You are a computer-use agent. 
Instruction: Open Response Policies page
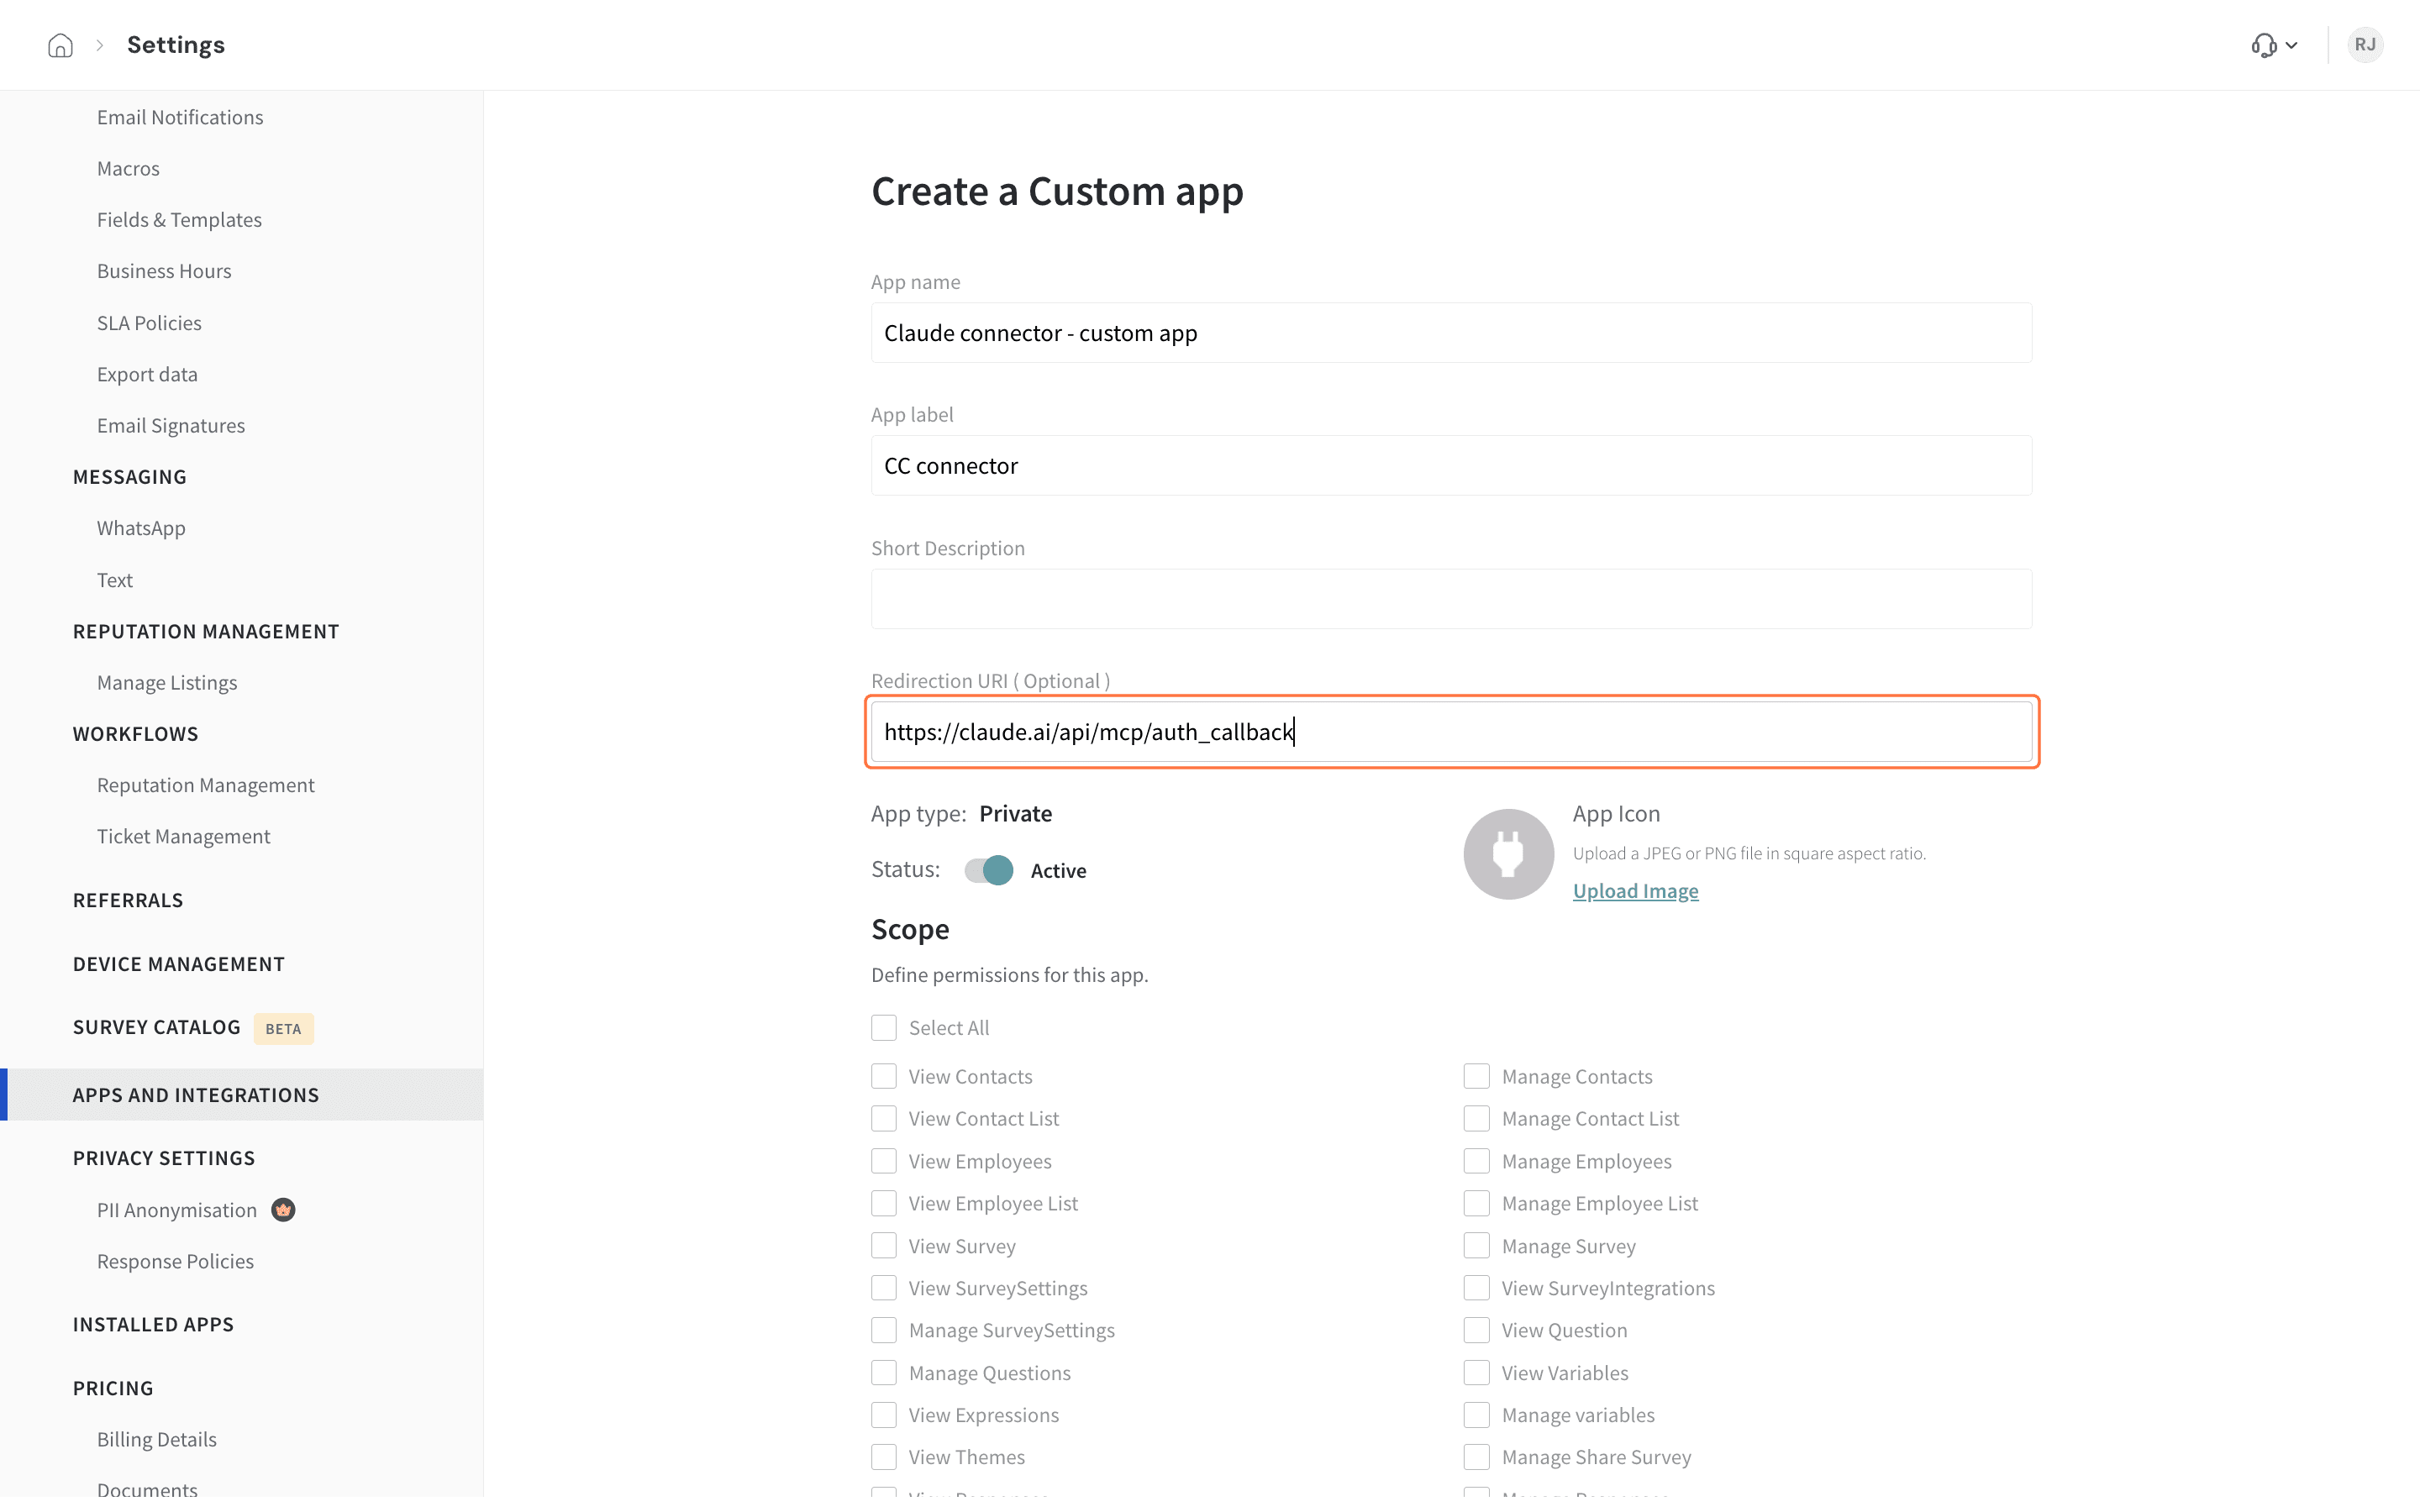[x=175, y=1262]
